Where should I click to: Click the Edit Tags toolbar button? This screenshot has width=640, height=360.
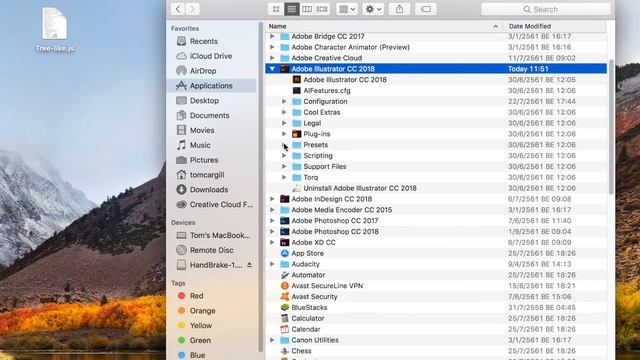pos(426,9)
